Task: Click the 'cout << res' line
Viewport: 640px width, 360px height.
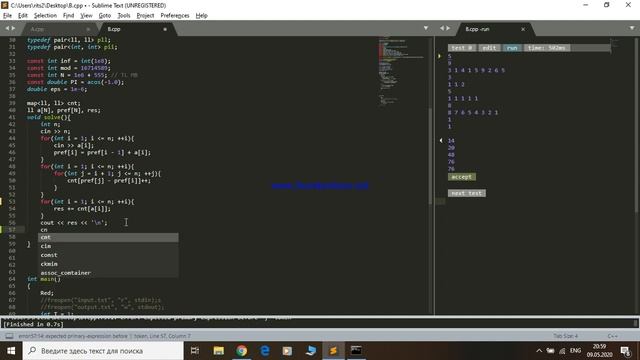Action: (74, 223)
